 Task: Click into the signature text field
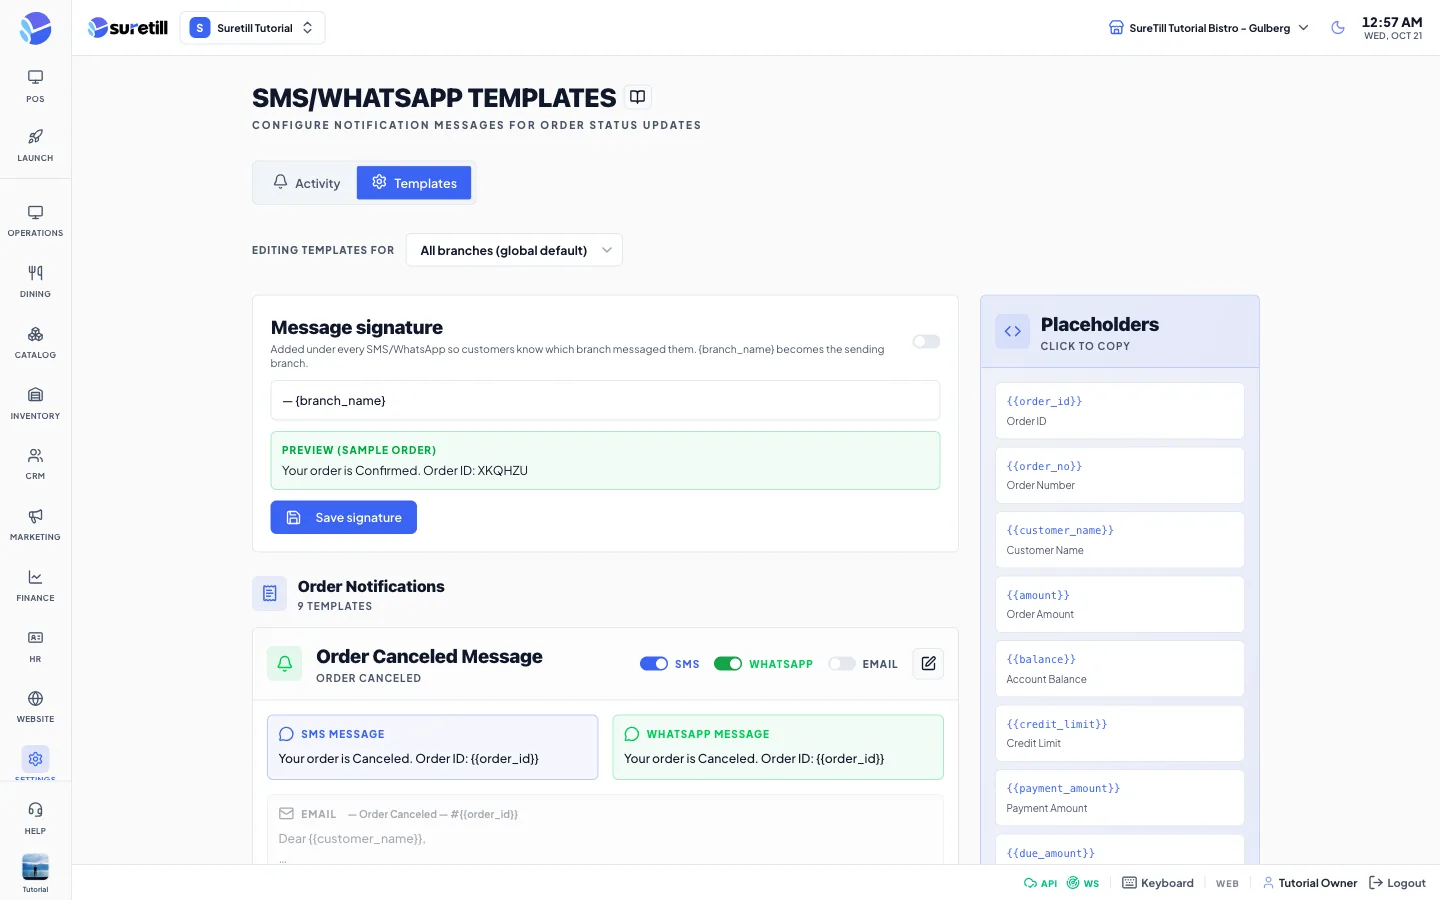coord(605,400)
